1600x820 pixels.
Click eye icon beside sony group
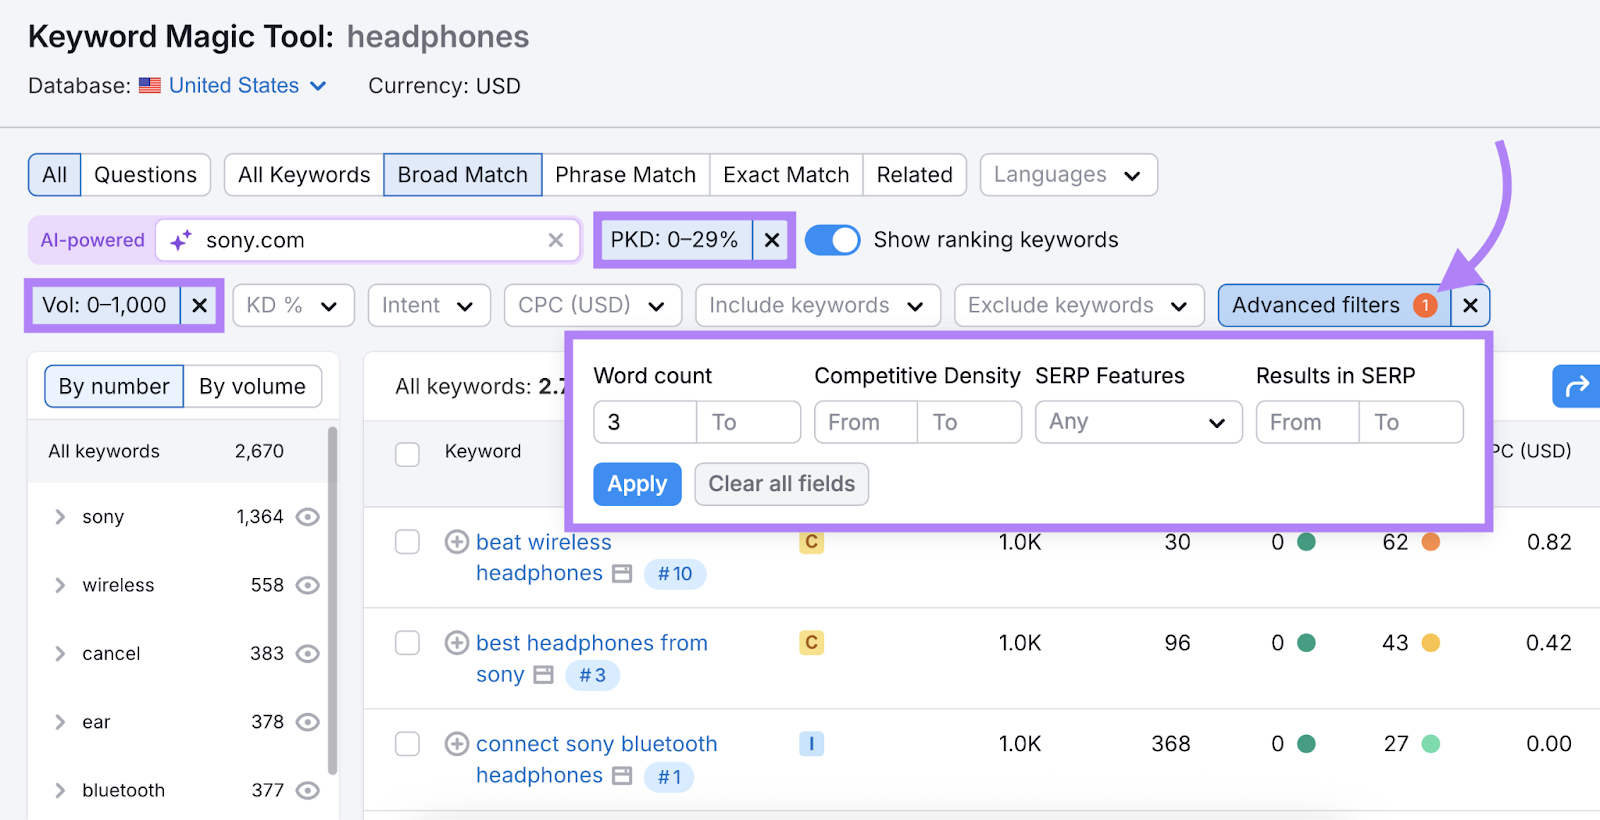[x=308, y=517]
